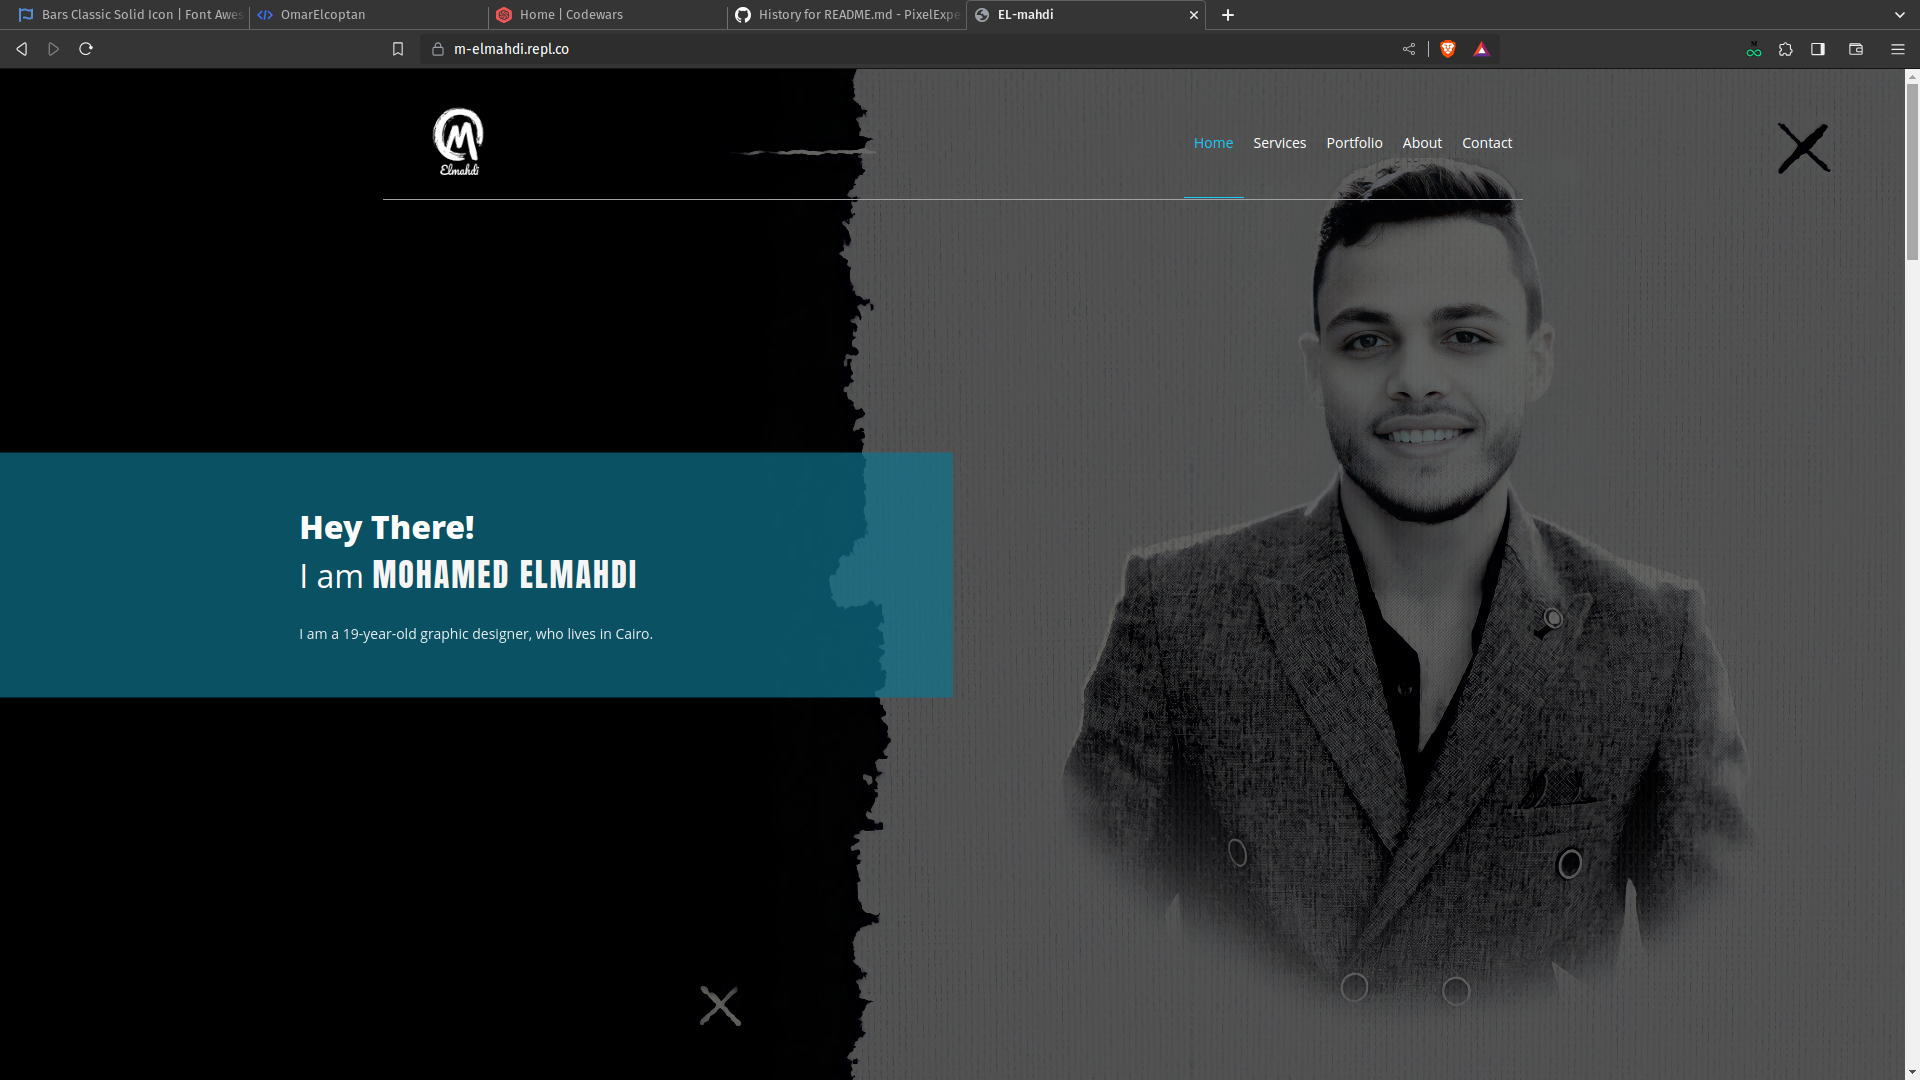Bookmark this page with bookmark icon
Image resolution: width=1920 pixels, height=1080 pixels.
tap(398, 49)
